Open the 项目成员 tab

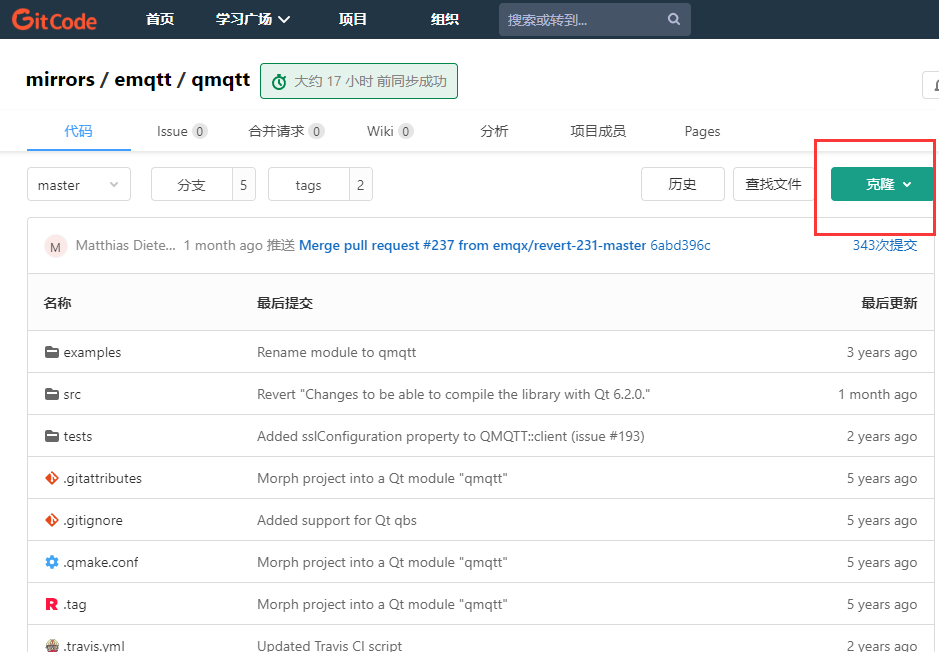click(x=598, y=131)
